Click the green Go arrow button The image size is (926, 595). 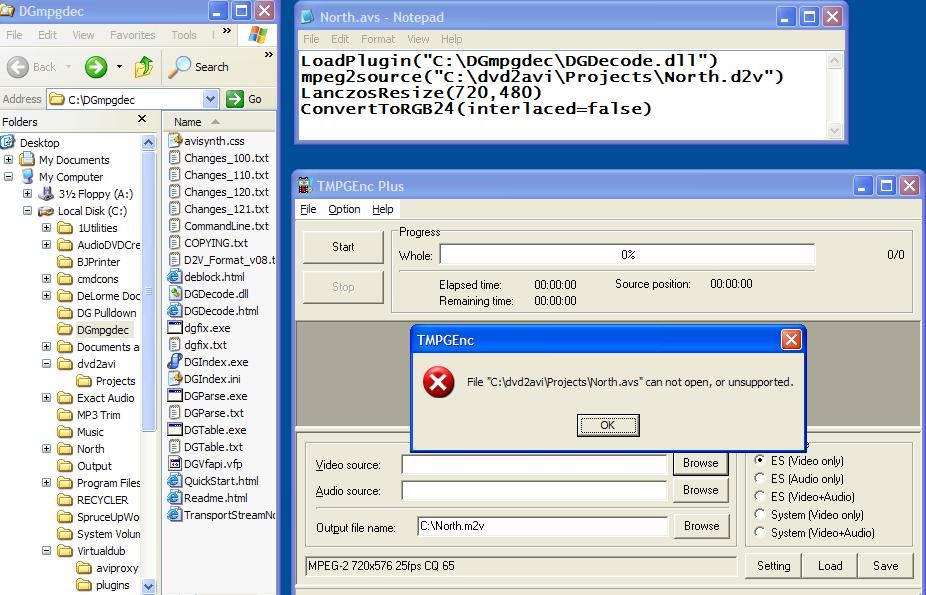tap(234, 99)
